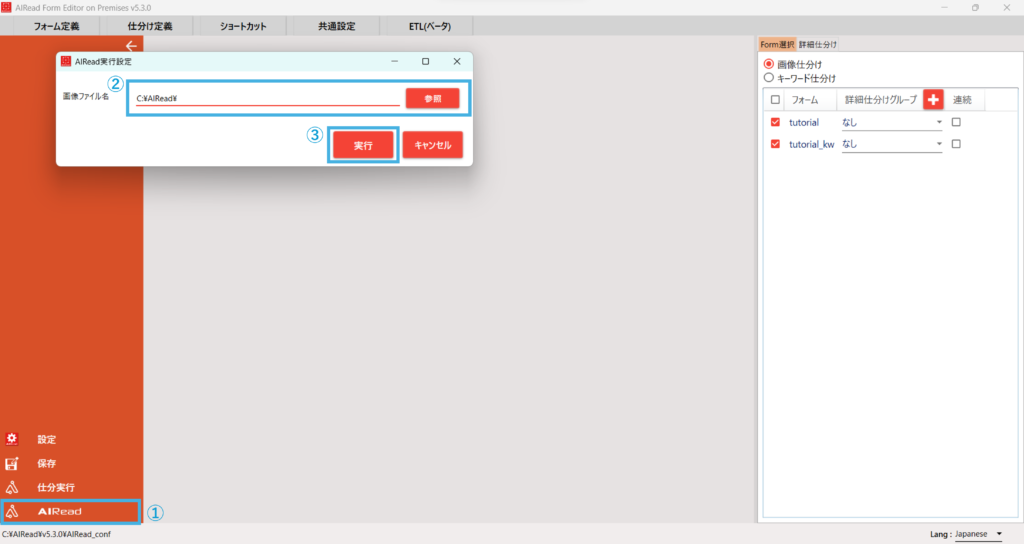Click the settings gear icon in sidebar

click(x=12, y=439)
